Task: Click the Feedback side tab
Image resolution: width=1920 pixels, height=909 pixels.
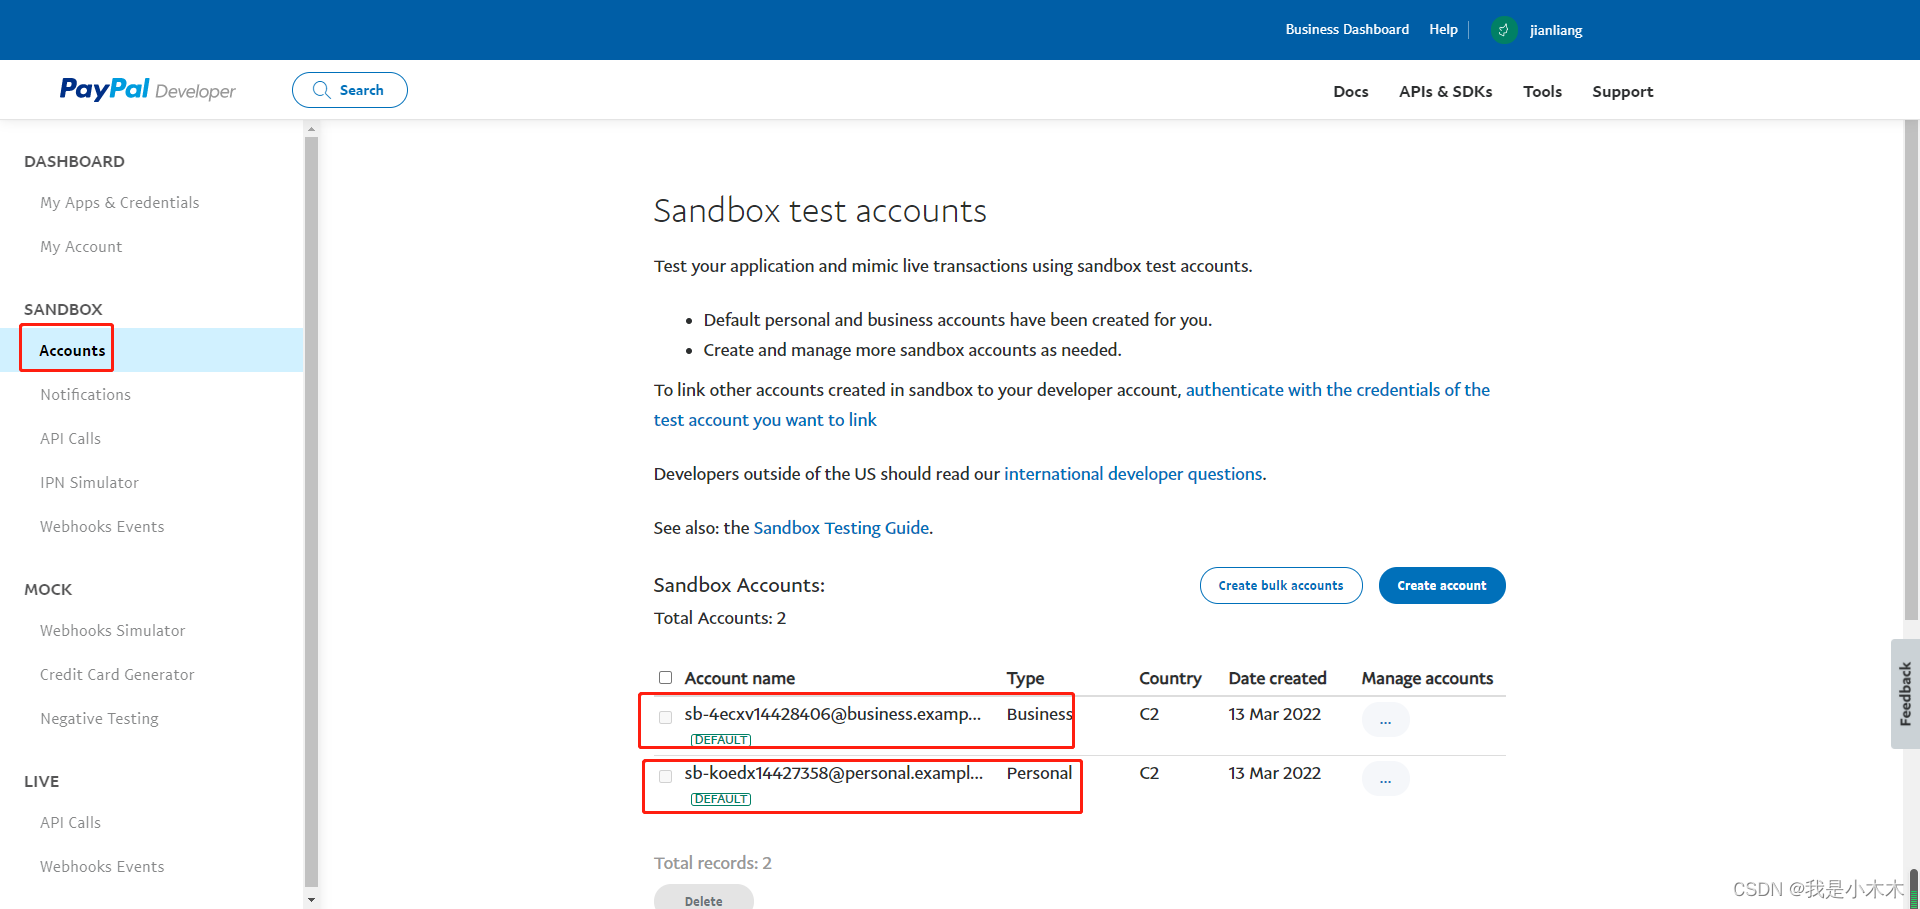Action: [1905, 694]
